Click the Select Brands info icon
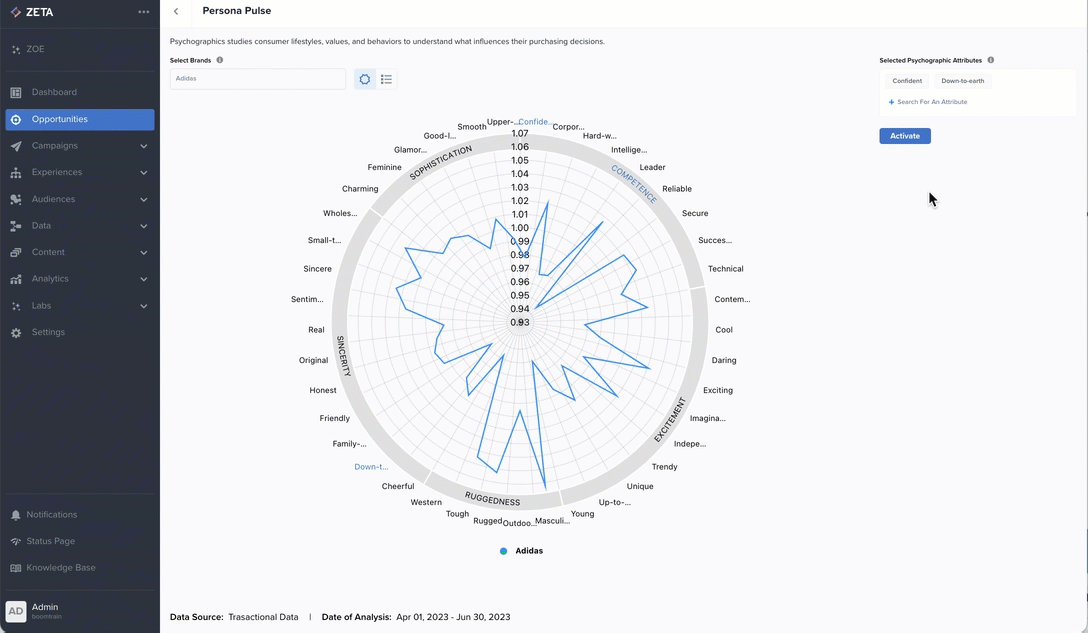1088x633 pixels. (220, 60)
